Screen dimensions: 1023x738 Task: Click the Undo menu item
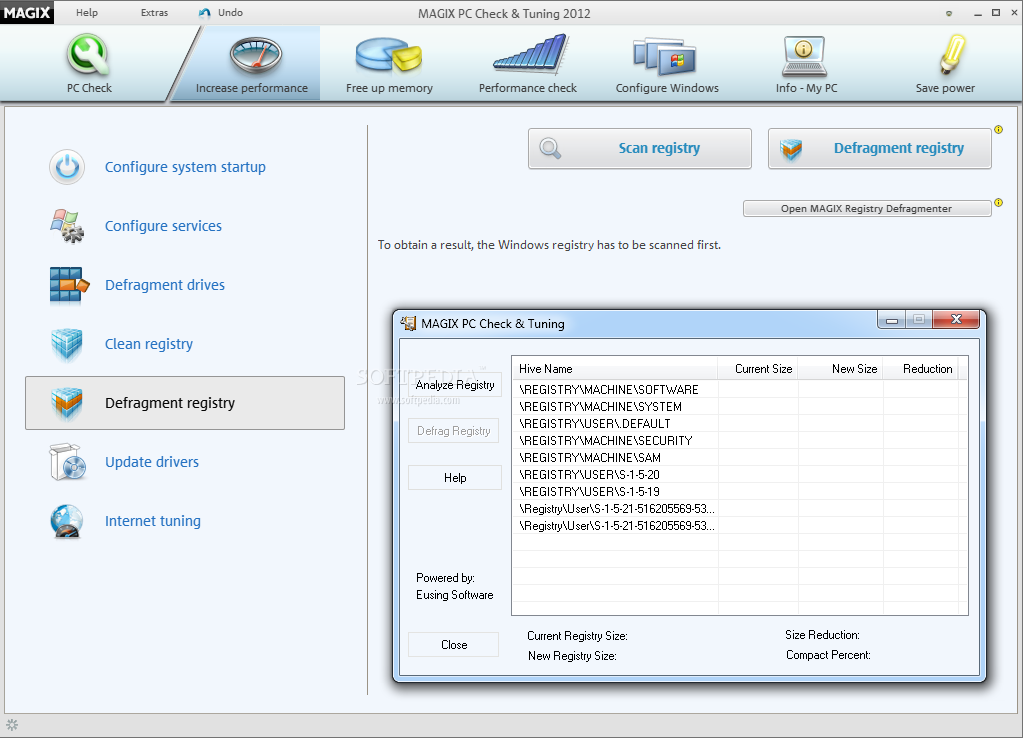point(230,12)
